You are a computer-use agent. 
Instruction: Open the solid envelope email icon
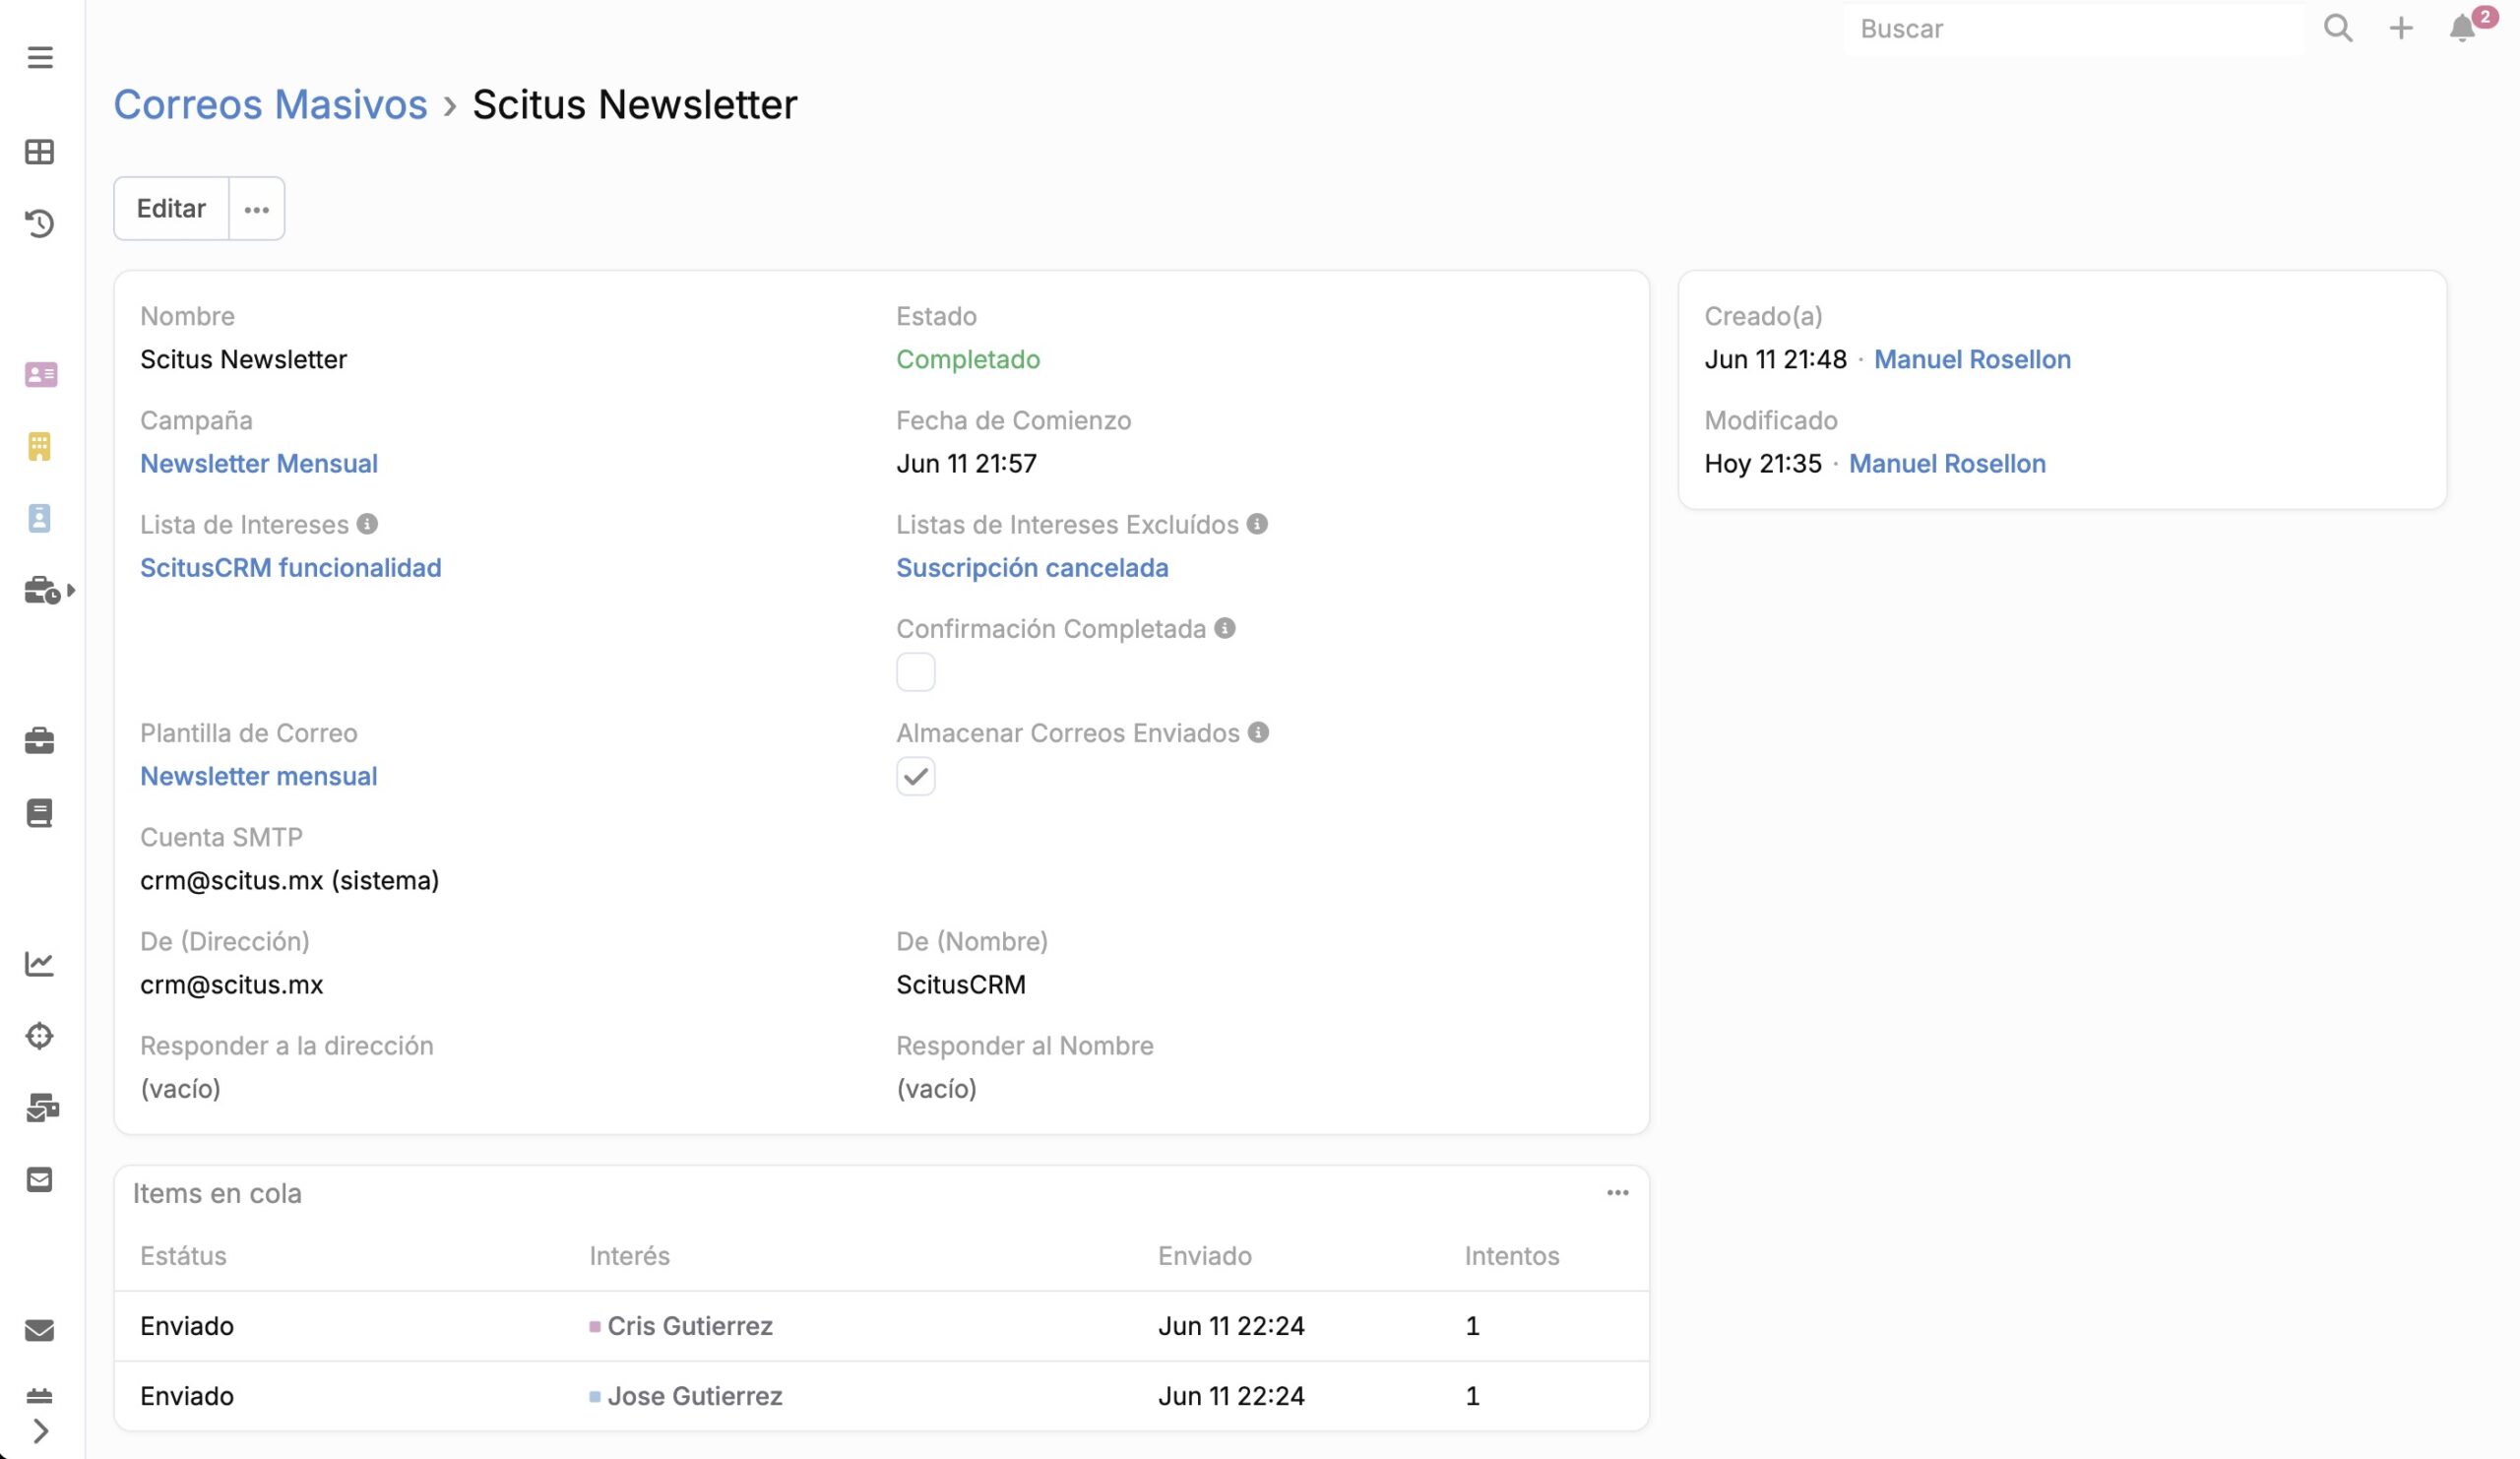pos(40,1330)
